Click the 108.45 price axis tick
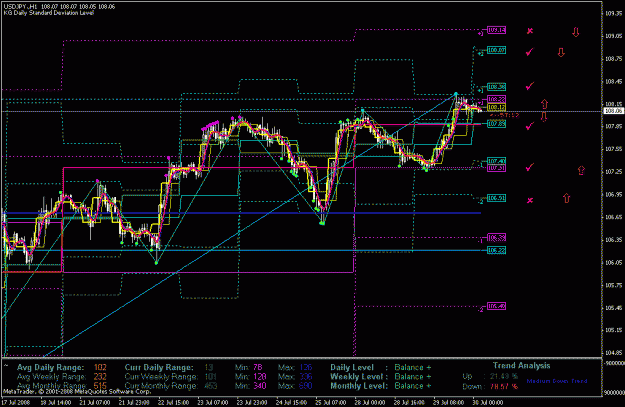Viewport: 625px width, 407px height. click(x=613, y=81)
